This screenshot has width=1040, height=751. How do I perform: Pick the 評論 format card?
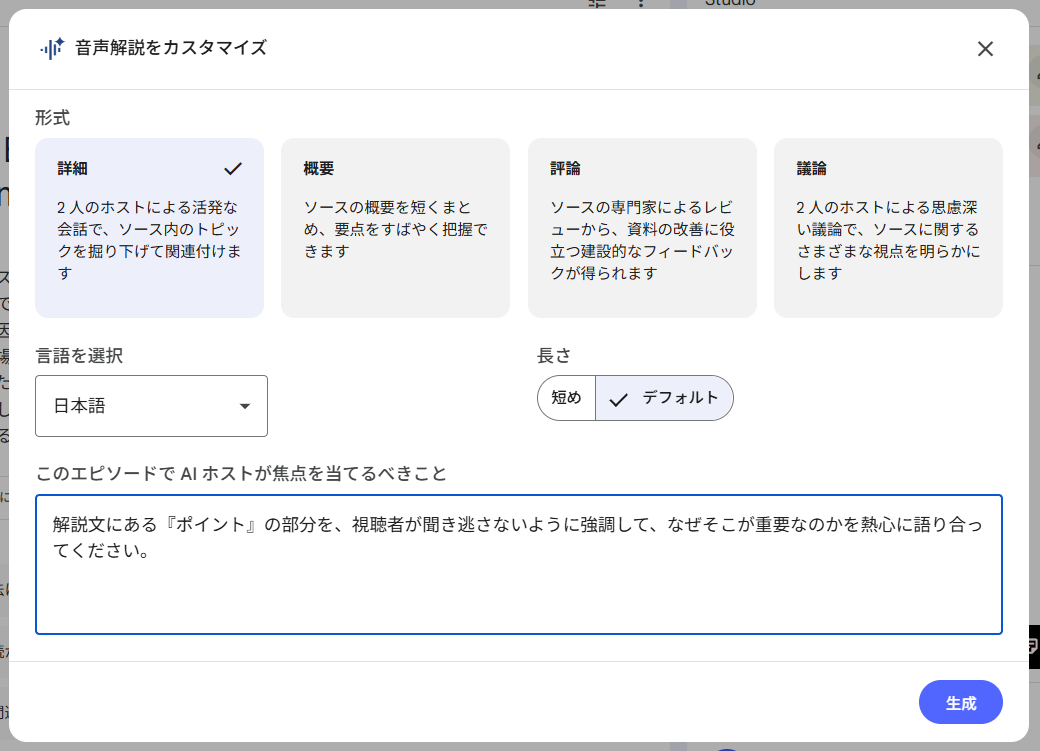[641, 228]
